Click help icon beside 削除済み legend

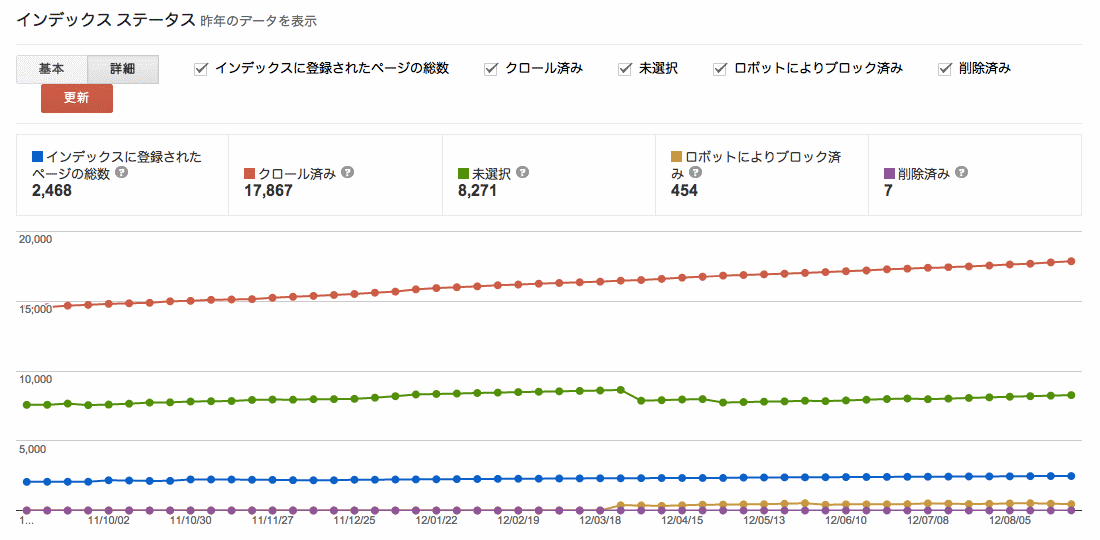pos(961,172)
